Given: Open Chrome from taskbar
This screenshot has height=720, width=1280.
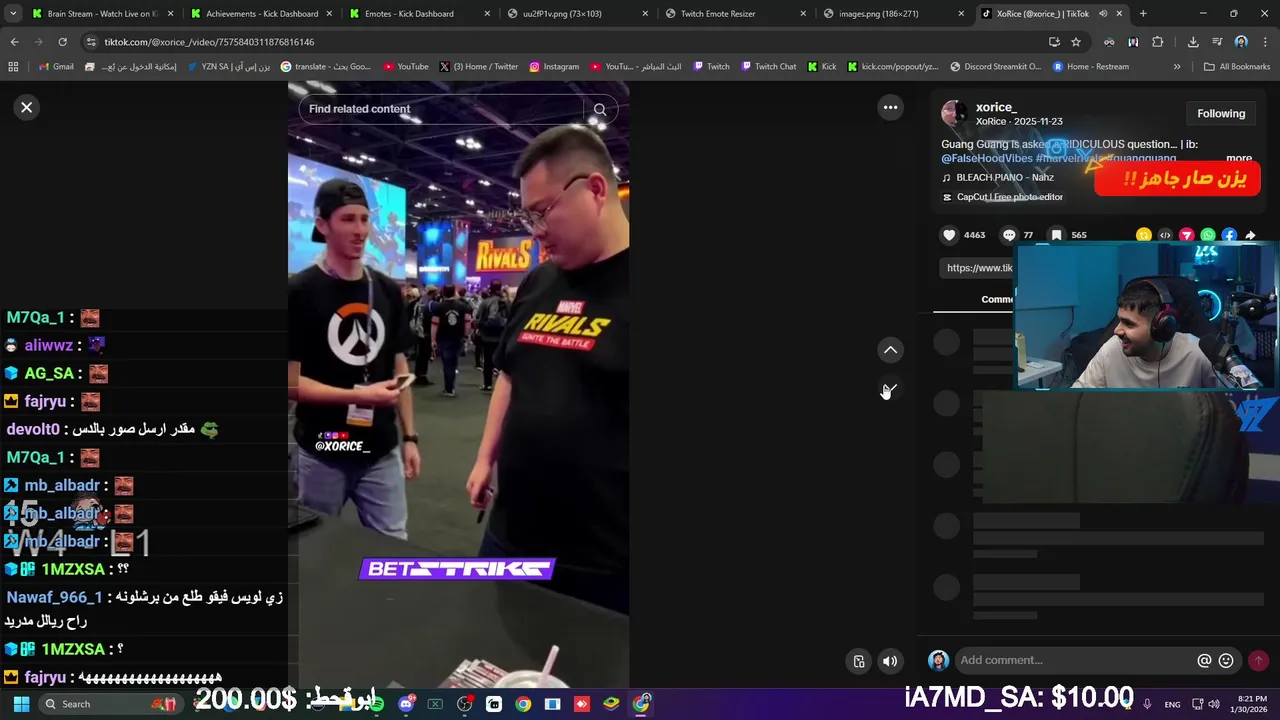Looking at the screenshot, I should pyautogui.click(x=523, y=704).
